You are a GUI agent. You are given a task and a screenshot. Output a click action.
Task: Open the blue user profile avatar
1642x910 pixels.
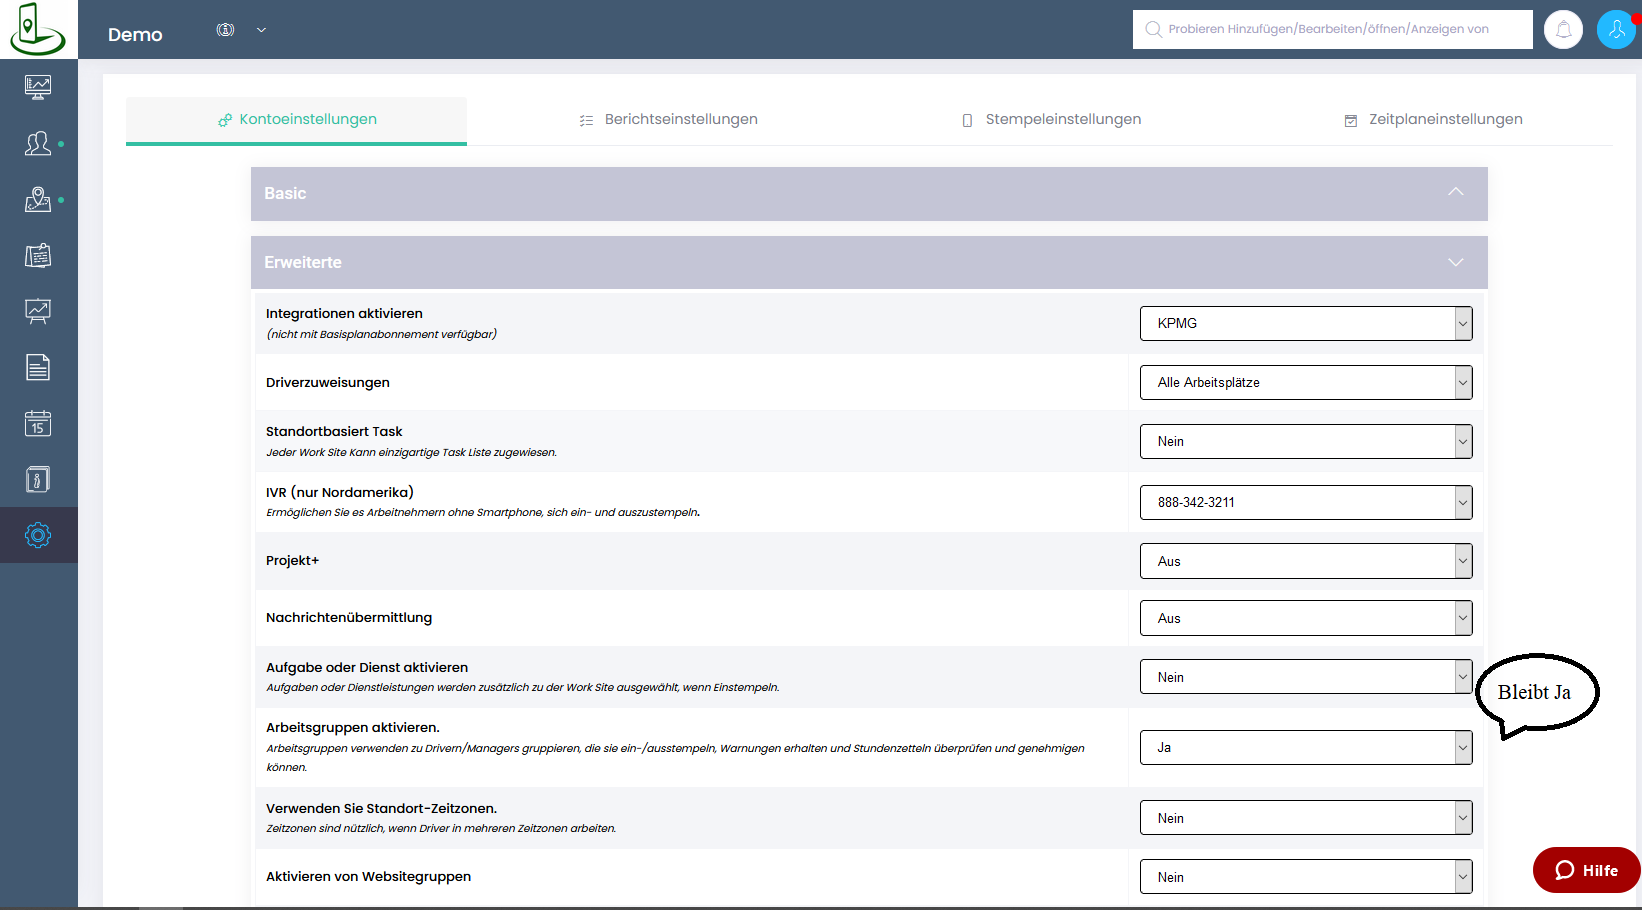click(1616, 30)
